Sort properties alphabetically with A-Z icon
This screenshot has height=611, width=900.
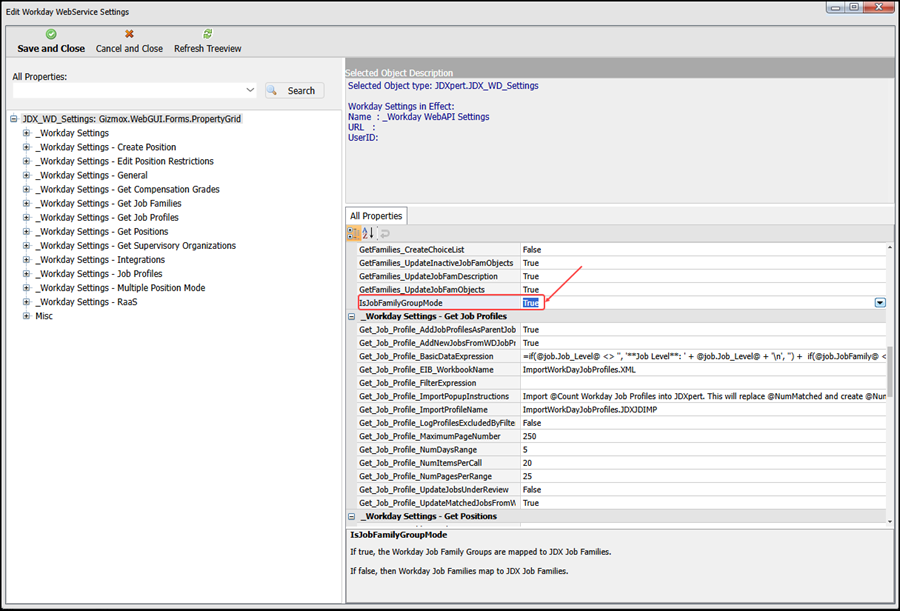pos(368,233)
